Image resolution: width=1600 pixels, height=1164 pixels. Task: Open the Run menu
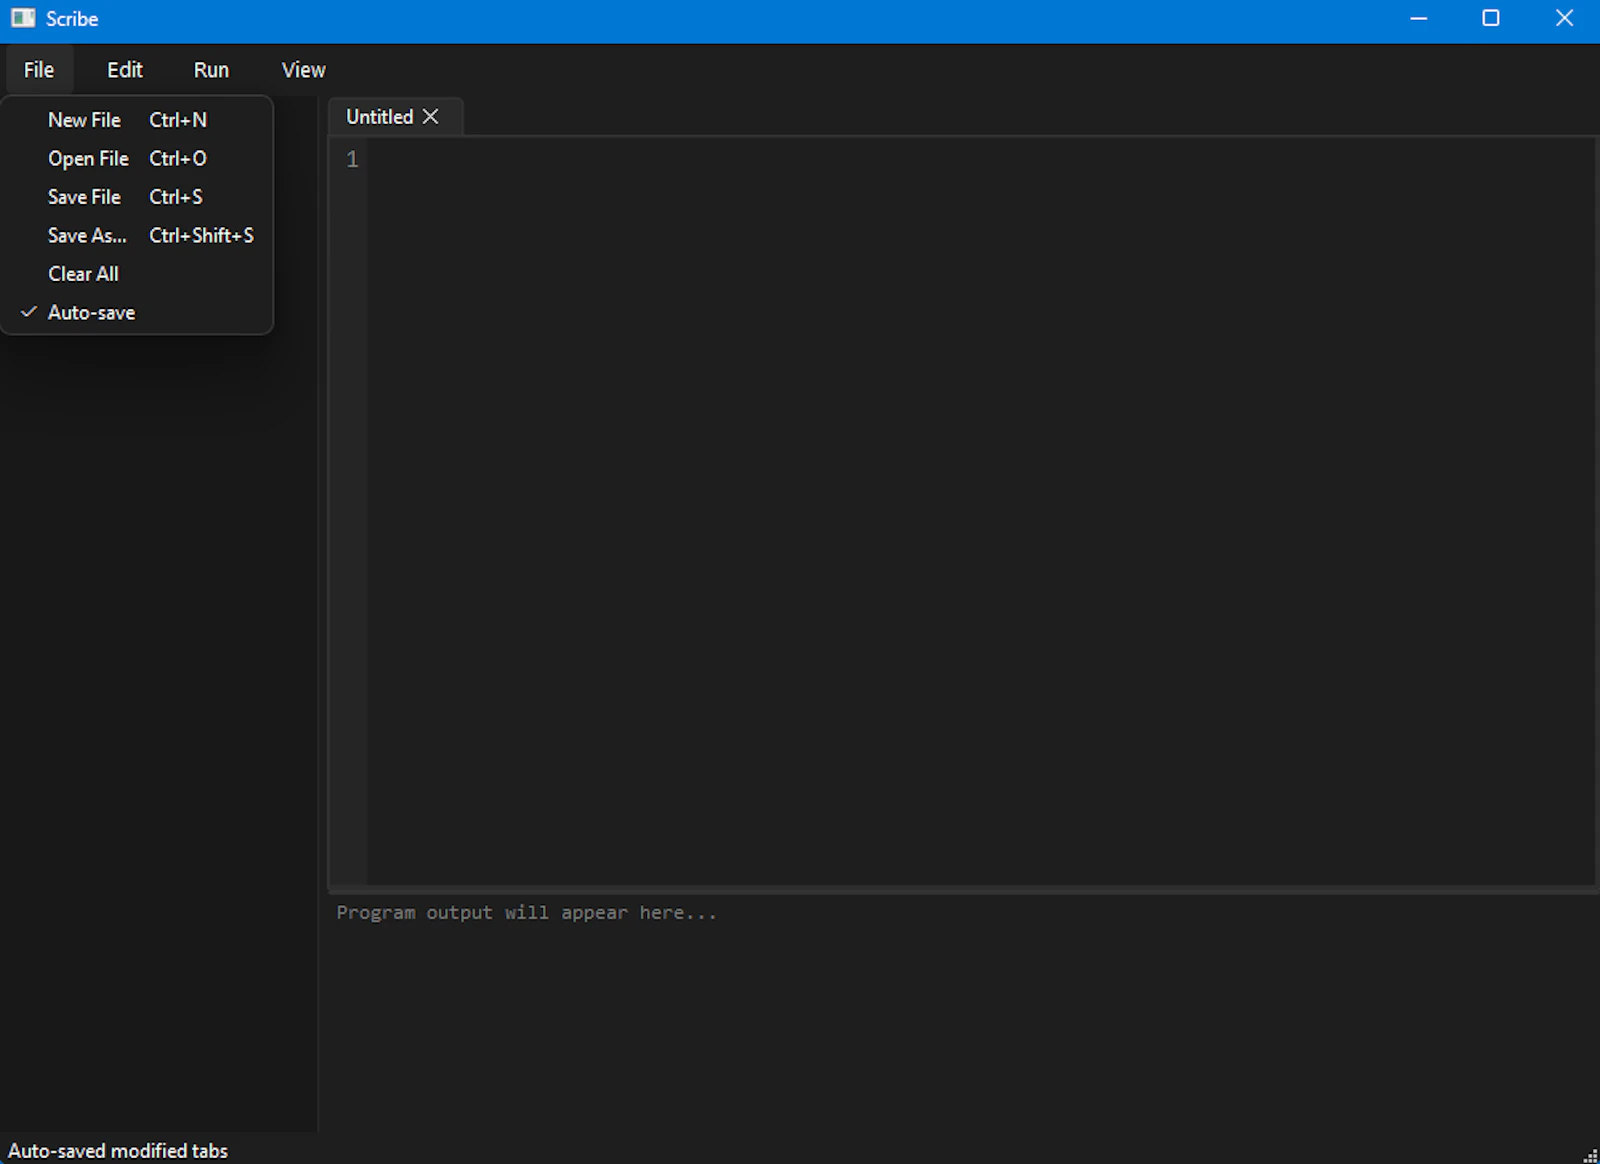point(211,70)
